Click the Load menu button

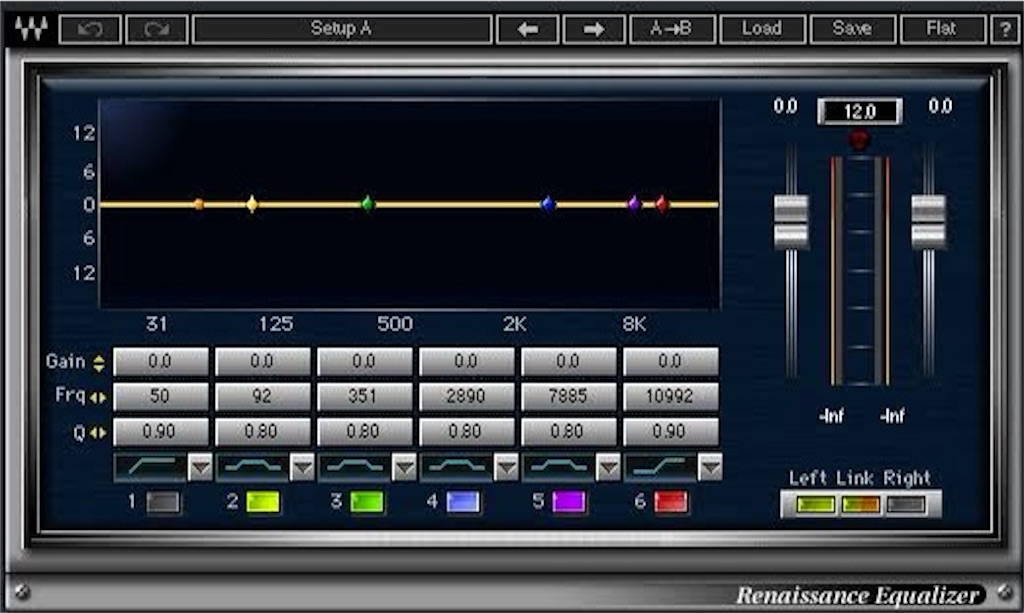761,29
